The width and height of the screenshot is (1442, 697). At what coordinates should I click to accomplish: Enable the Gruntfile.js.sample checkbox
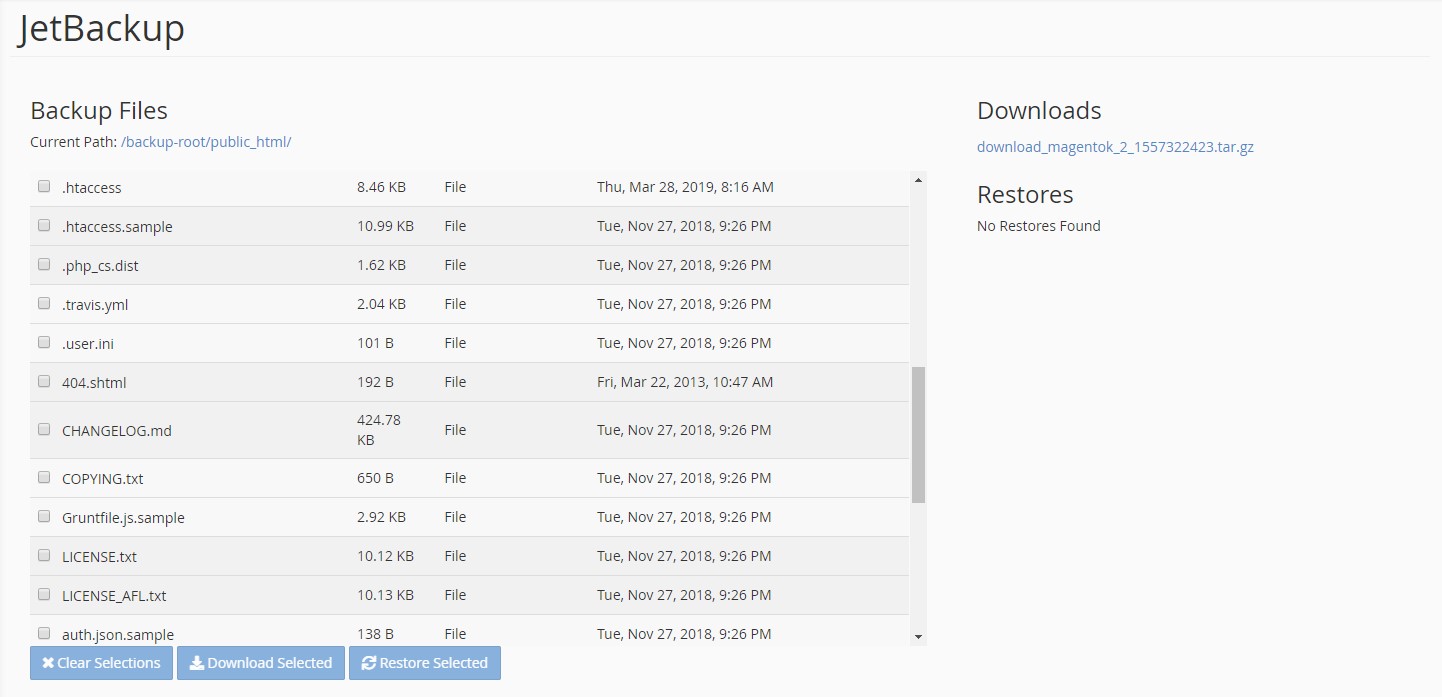point(44,516)
